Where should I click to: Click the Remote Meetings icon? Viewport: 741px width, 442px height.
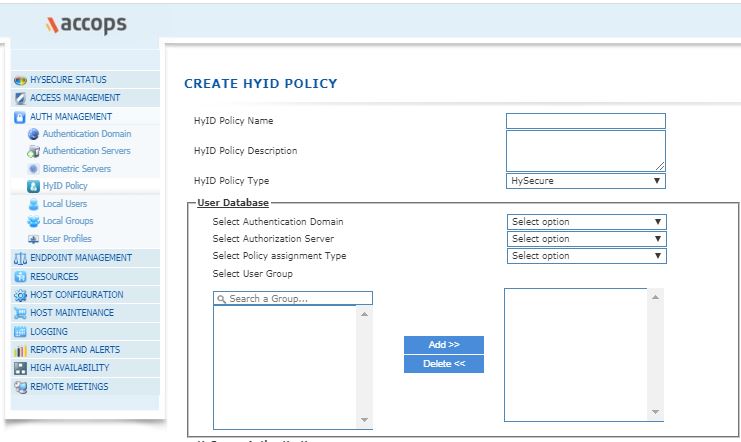[x=20, y=387]
